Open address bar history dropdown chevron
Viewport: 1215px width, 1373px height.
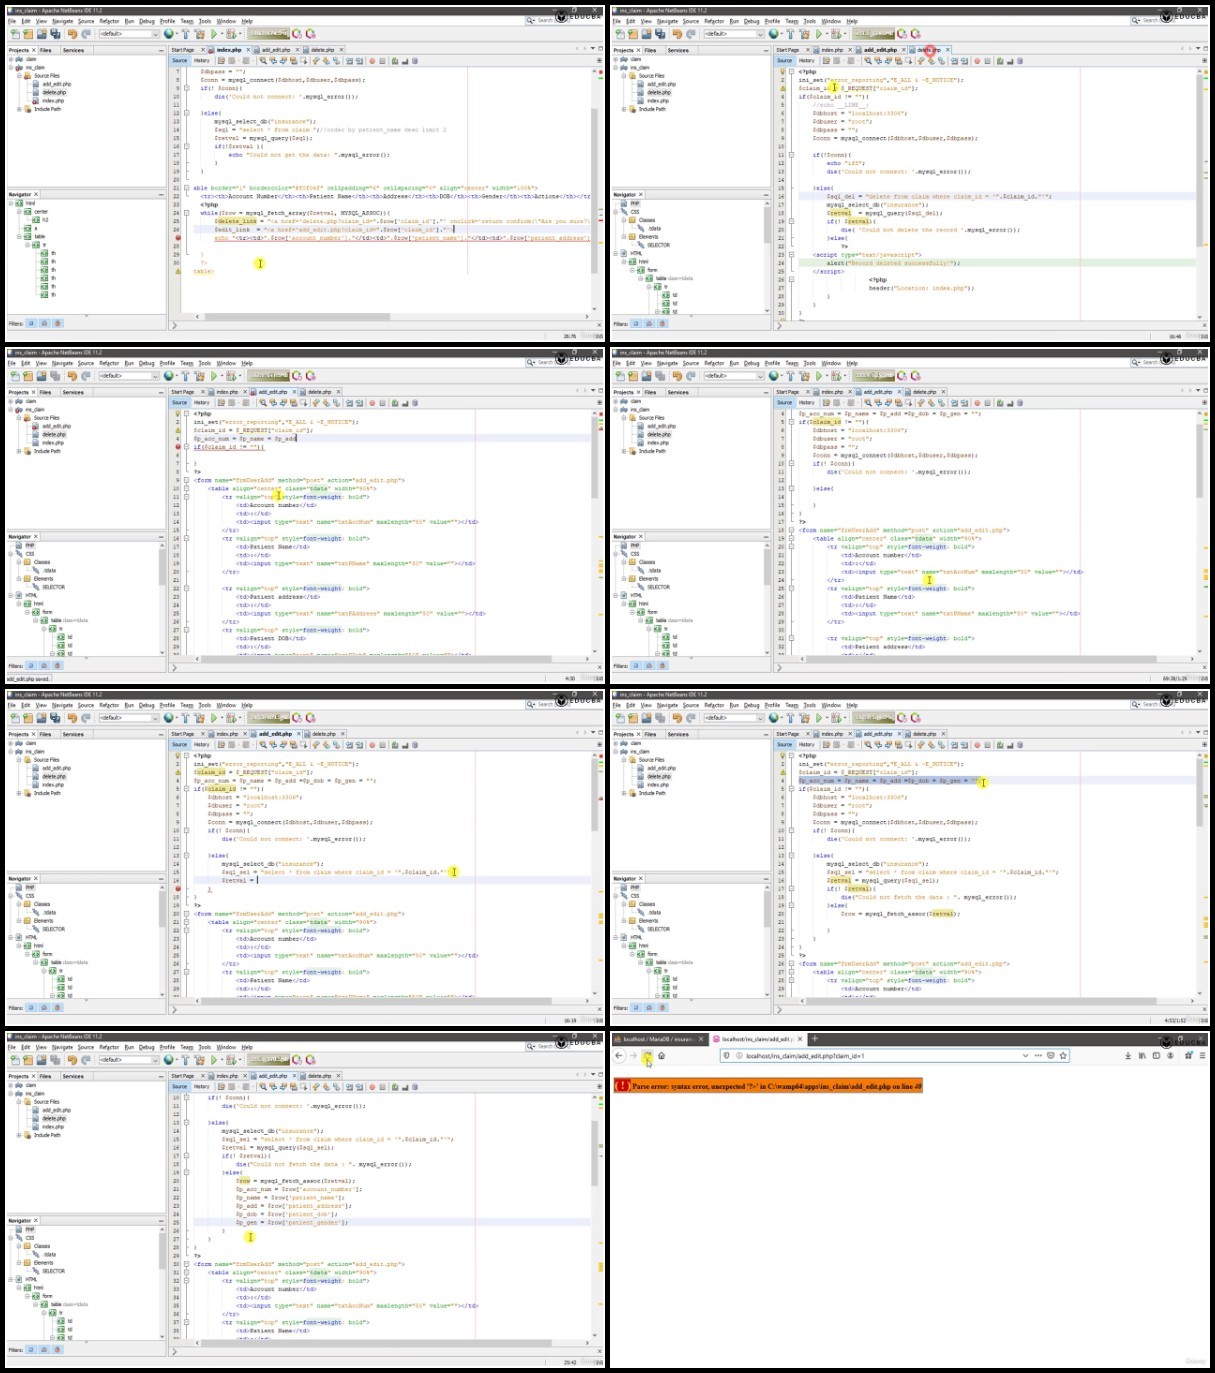point(1026,1055)
